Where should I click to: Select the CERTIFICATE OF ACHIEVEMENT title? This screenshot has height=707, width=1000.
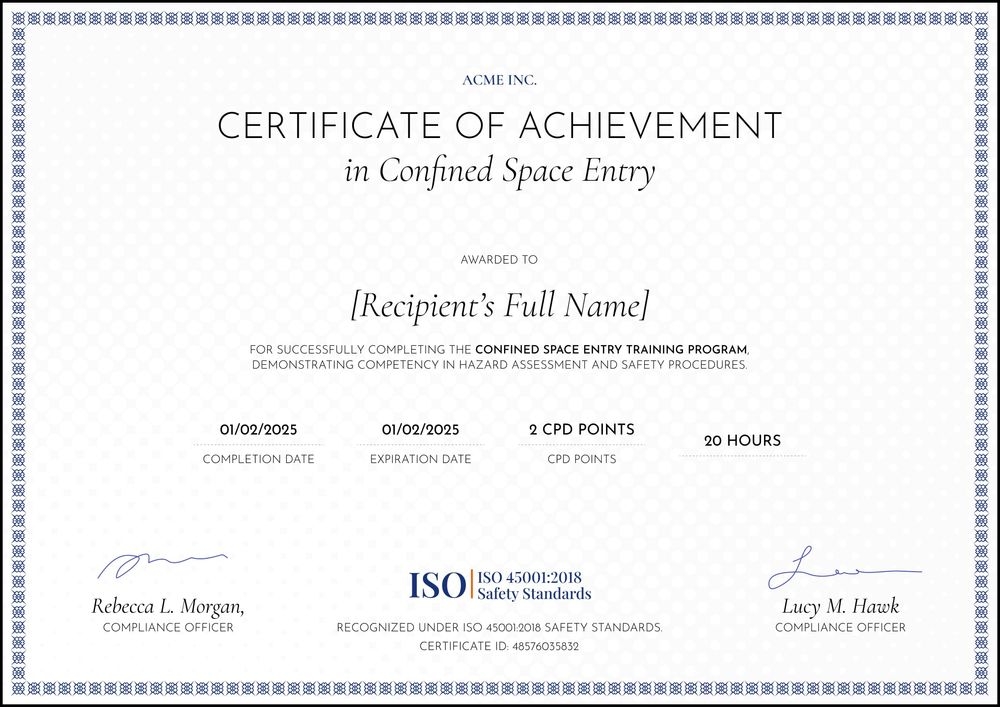tap(500, 125)
